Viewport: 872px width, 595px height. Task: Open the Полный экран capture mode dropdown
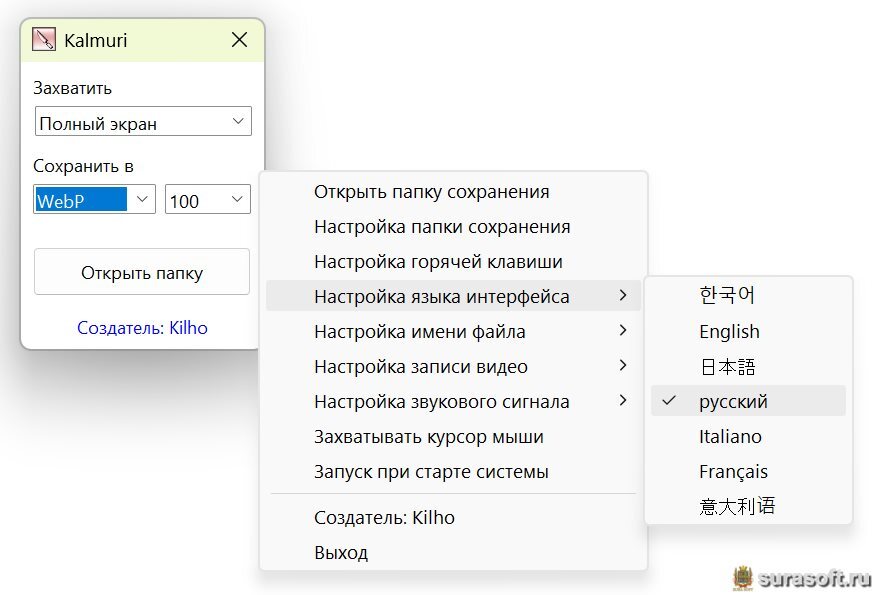click(x=143, y=123)
